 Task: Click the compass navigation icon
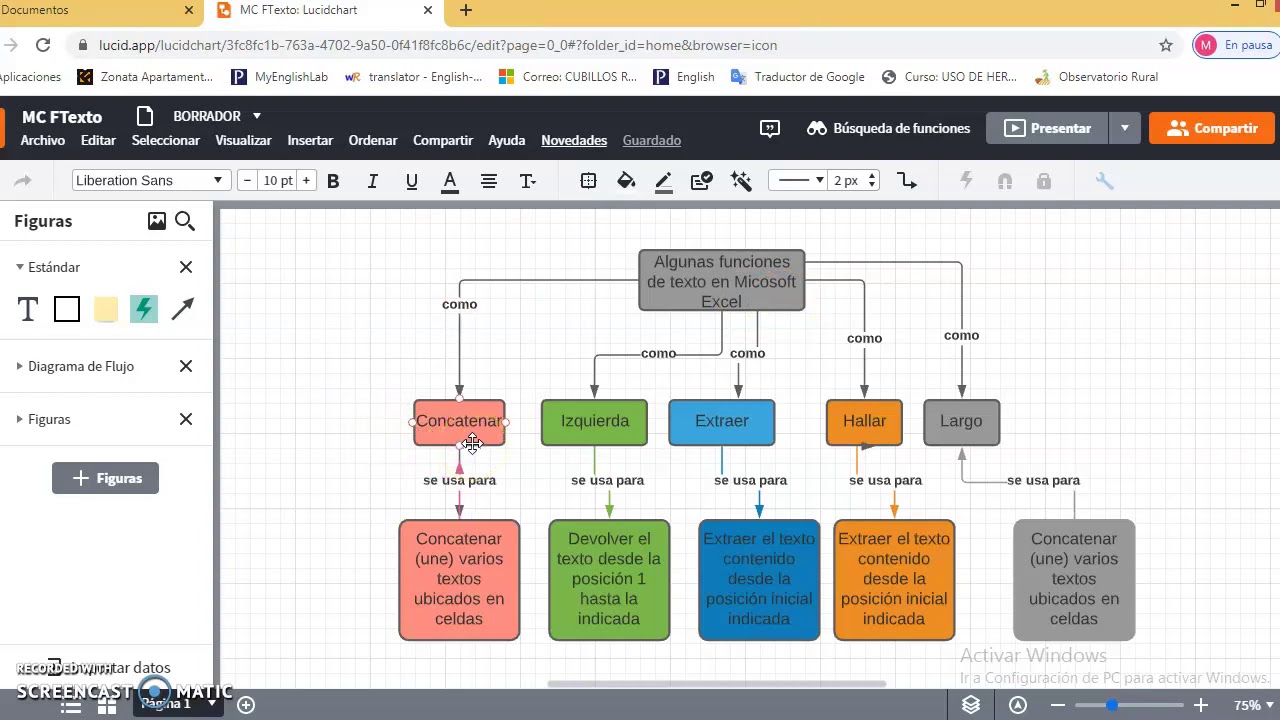click(x=1018, y=705)
